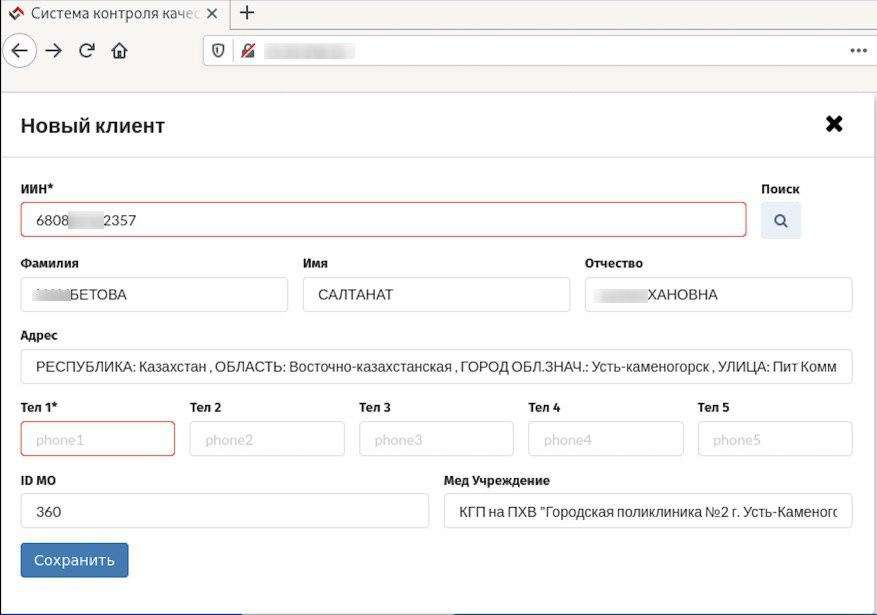Open the browser home page icon
This screenshot has width=877, height=615.
(x=119, y=51)
